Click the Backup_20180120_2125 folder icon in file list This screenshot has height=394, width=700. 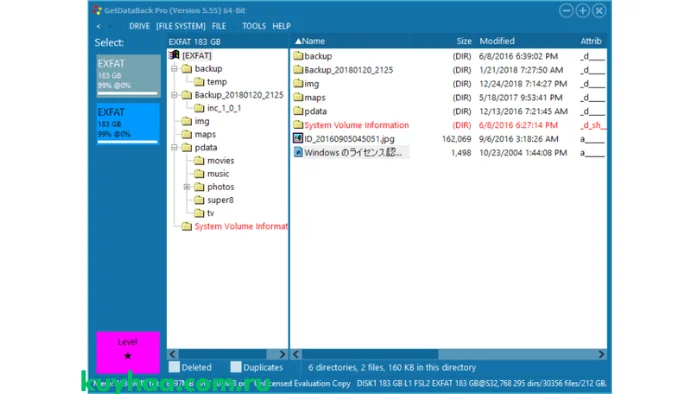coord(298,70)
